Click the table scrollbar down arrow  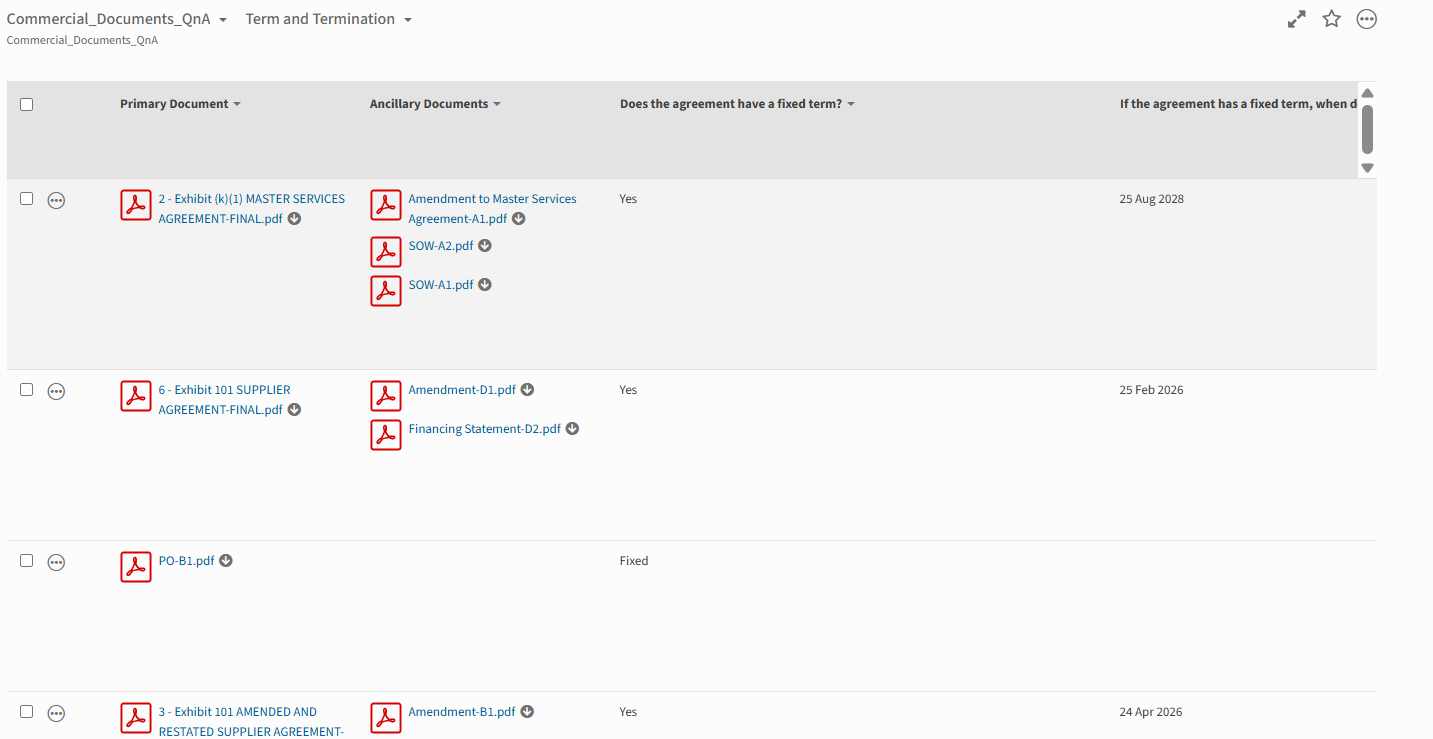click(1367, 168)
